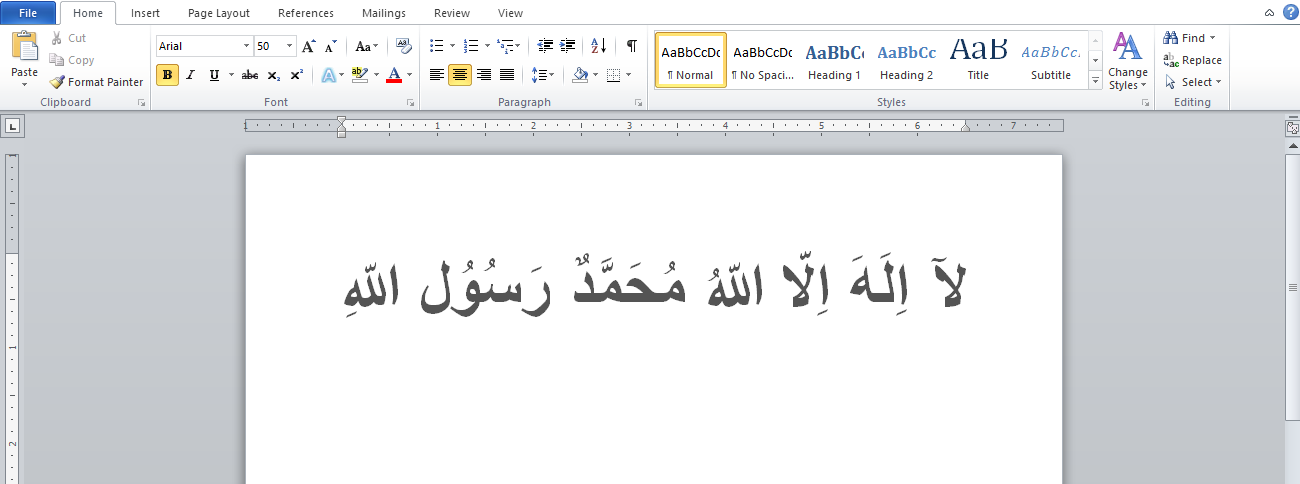The width and height of the screenshot is (1300, 484).
Task: Open the font size dropdown
Action: (291, 46)
